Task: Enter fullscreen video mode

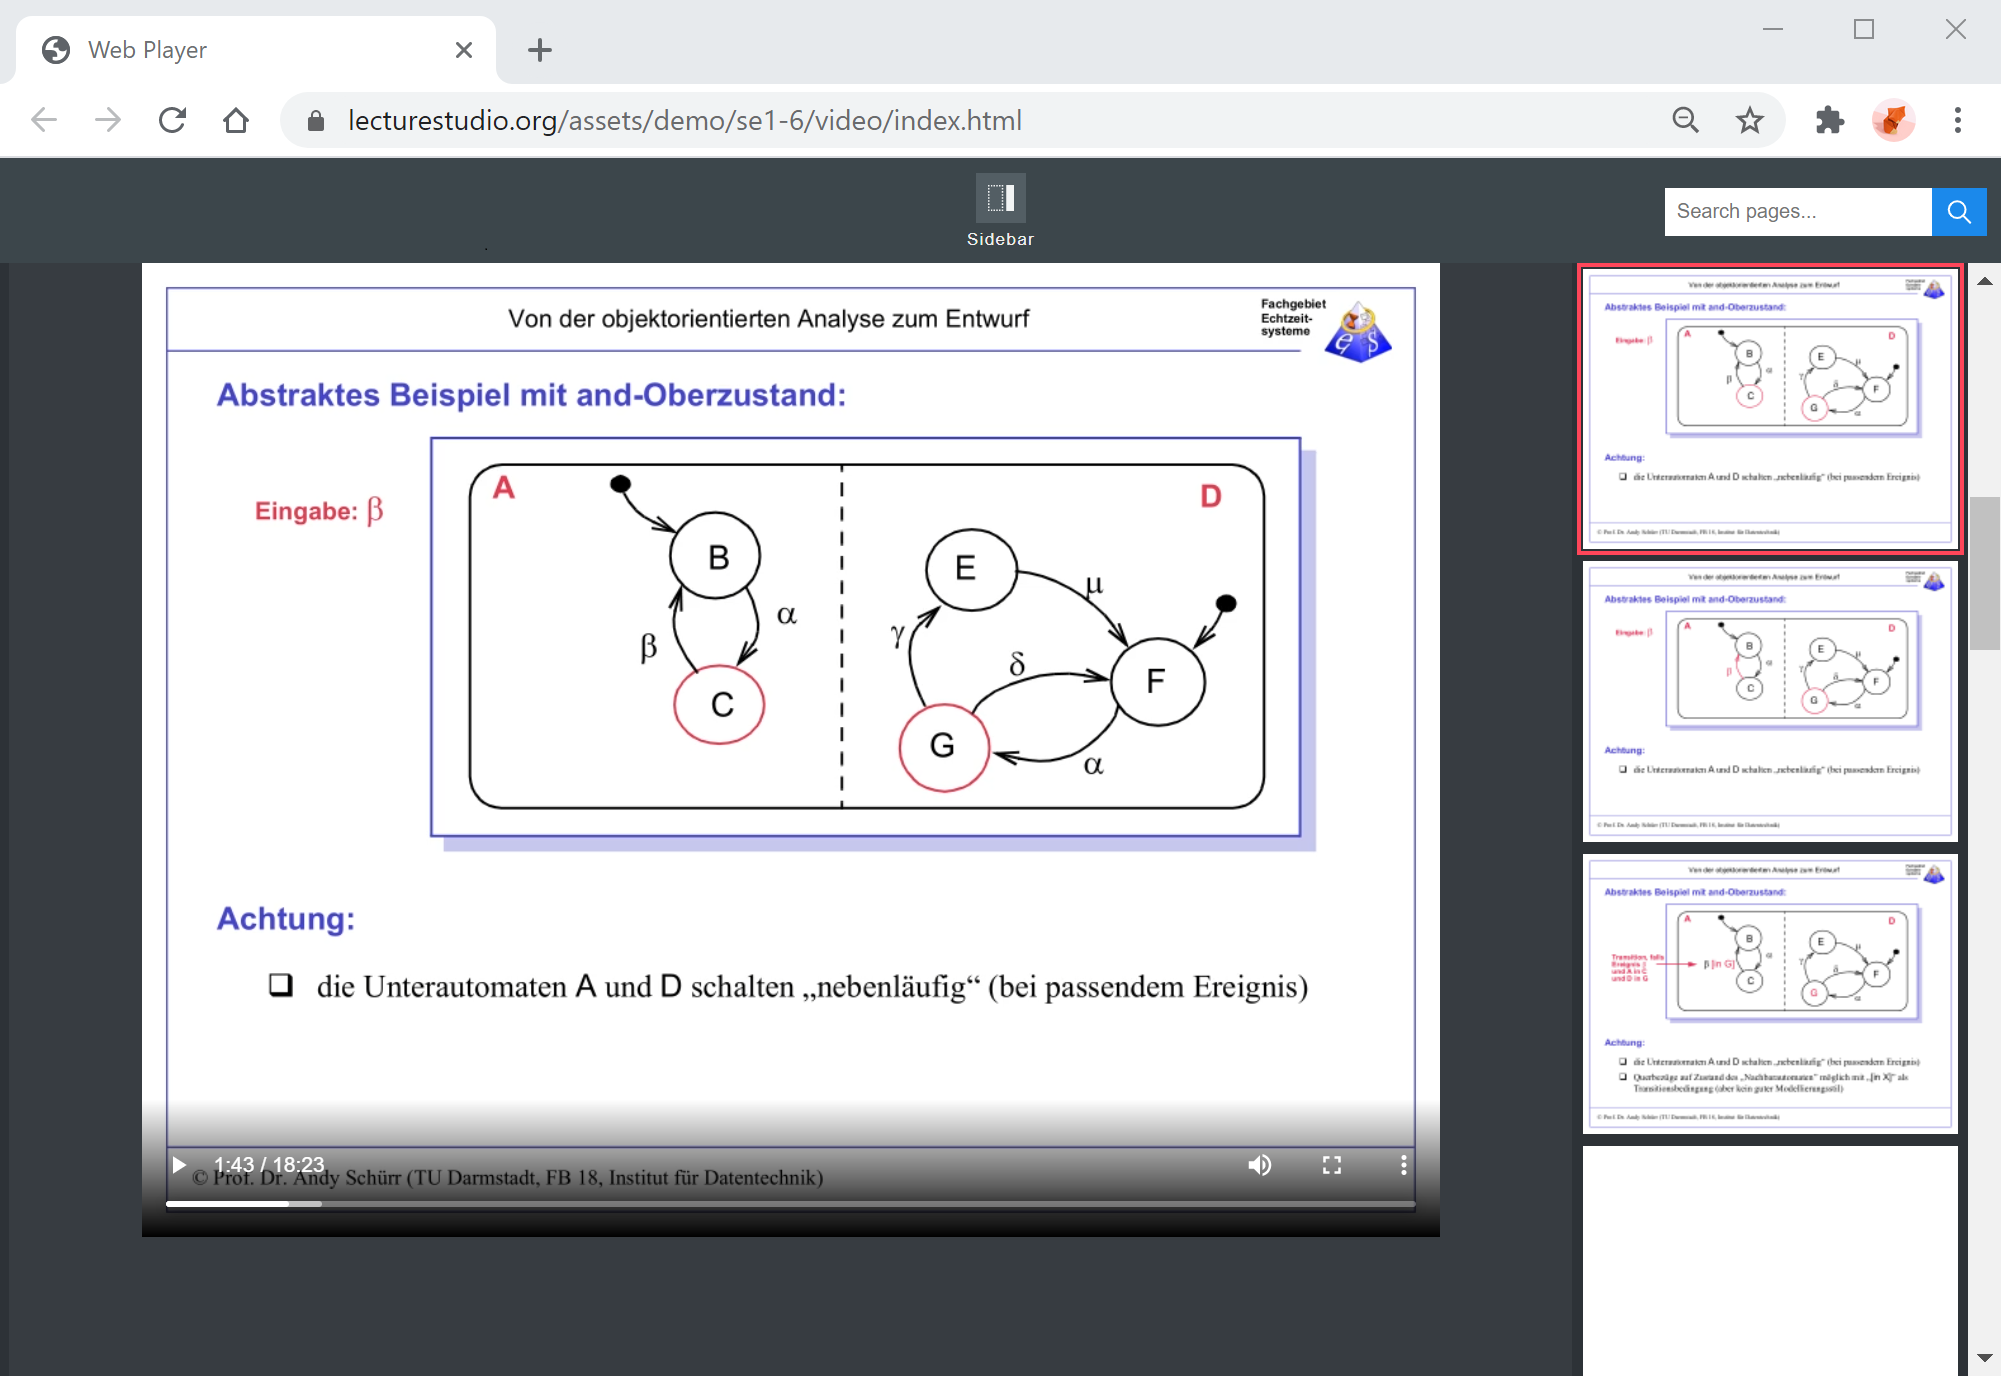Action: tap(1332, 1165)
